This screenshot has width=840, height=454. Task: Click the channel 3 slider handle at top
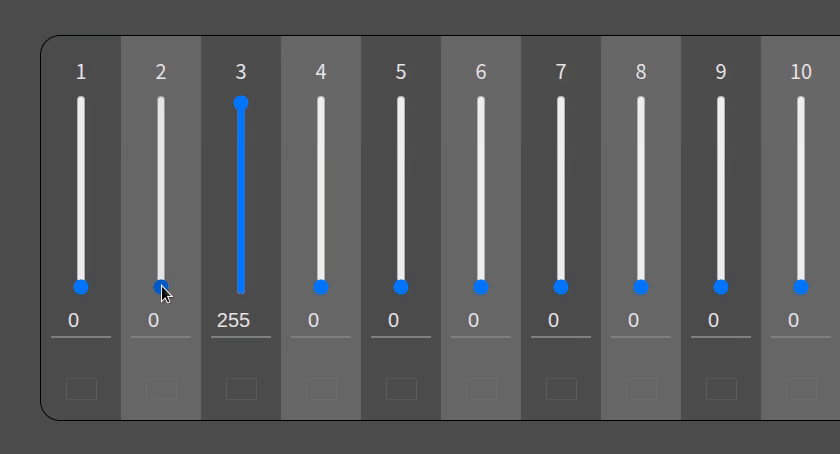point(241,103)
